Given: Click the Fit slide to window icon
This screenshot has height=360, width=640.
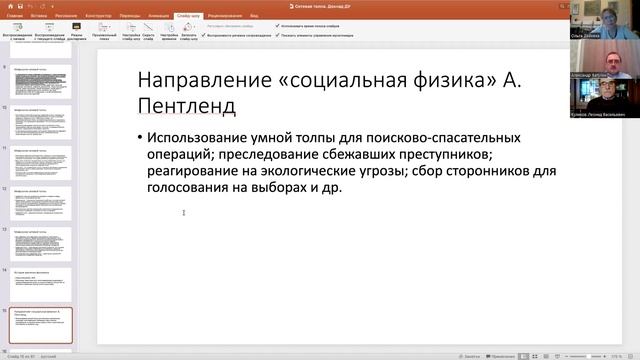Looking at the screenshot, I should pyautogui.click(x=631, y=356).
